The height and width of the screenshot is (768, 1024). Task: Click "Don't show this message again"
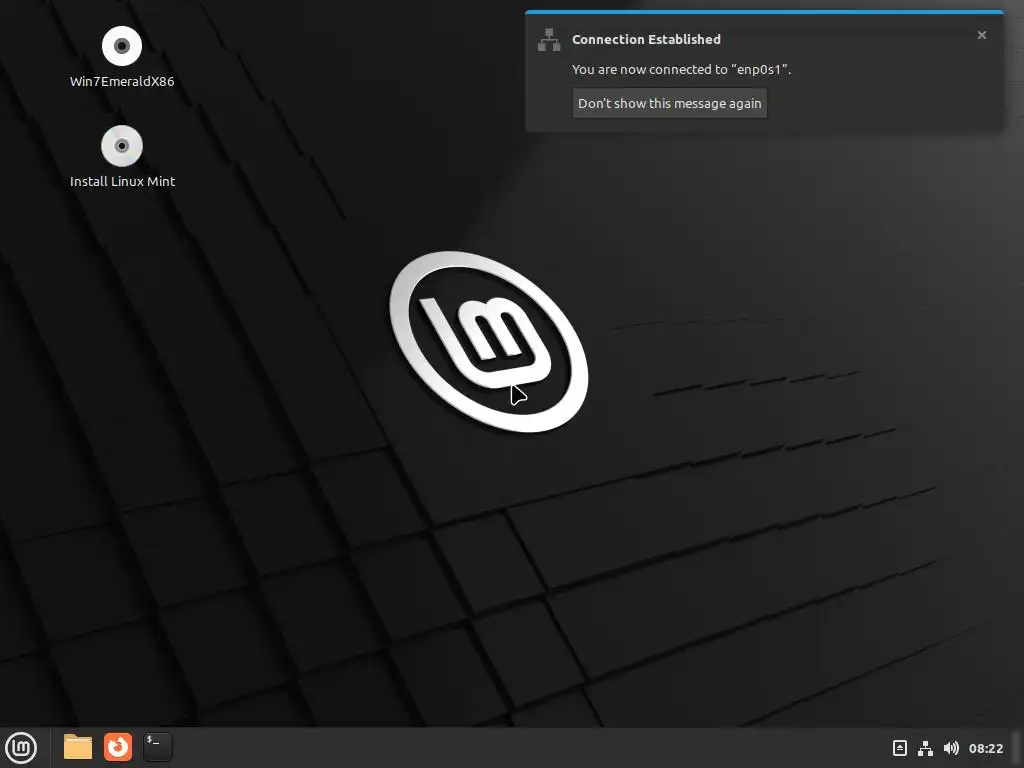[x=669, y=103]
